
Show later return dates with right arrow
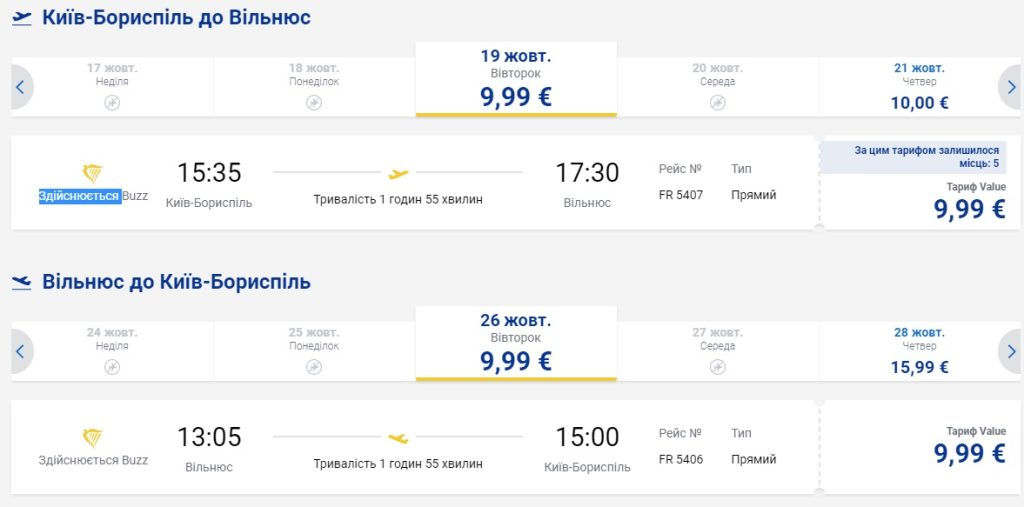[1011, 351]
